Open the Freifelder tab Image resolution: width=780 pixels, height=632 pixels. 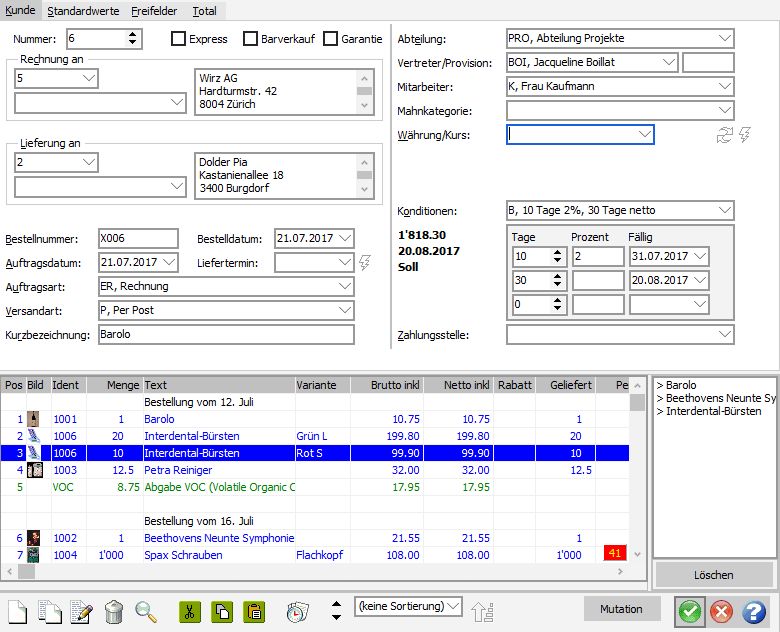(157, 11)
